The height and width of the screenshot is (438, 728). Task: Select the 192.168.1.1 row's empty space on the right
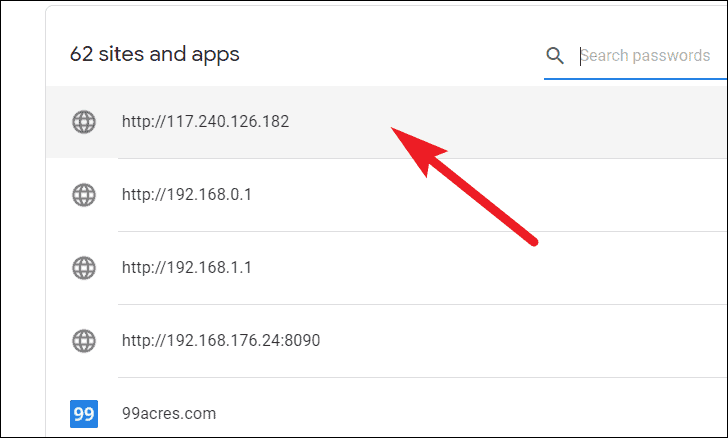(x=490, y=268)
